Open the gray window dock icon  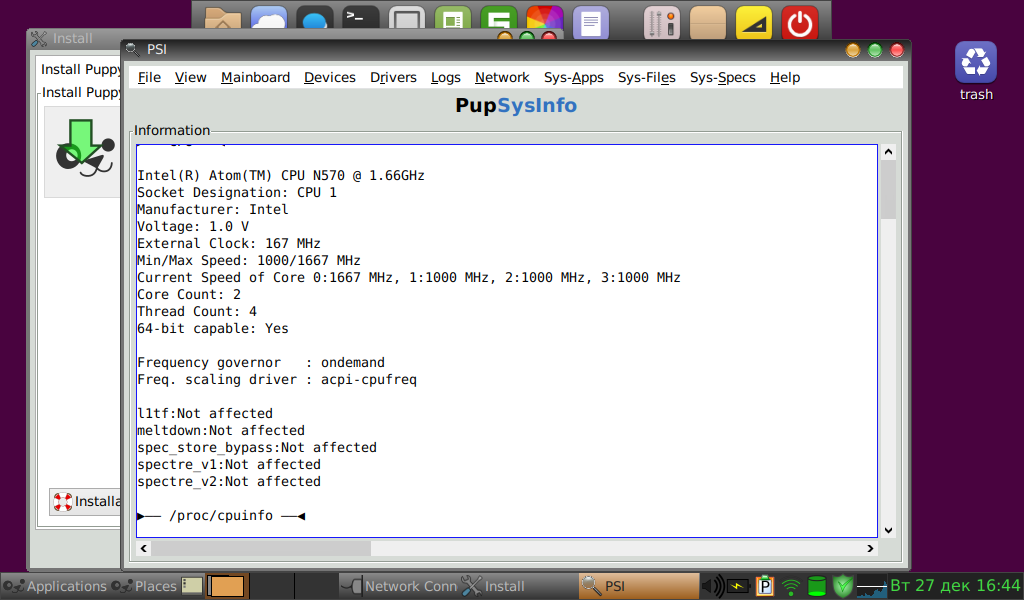pyautogui.click(x=406, y=20)
